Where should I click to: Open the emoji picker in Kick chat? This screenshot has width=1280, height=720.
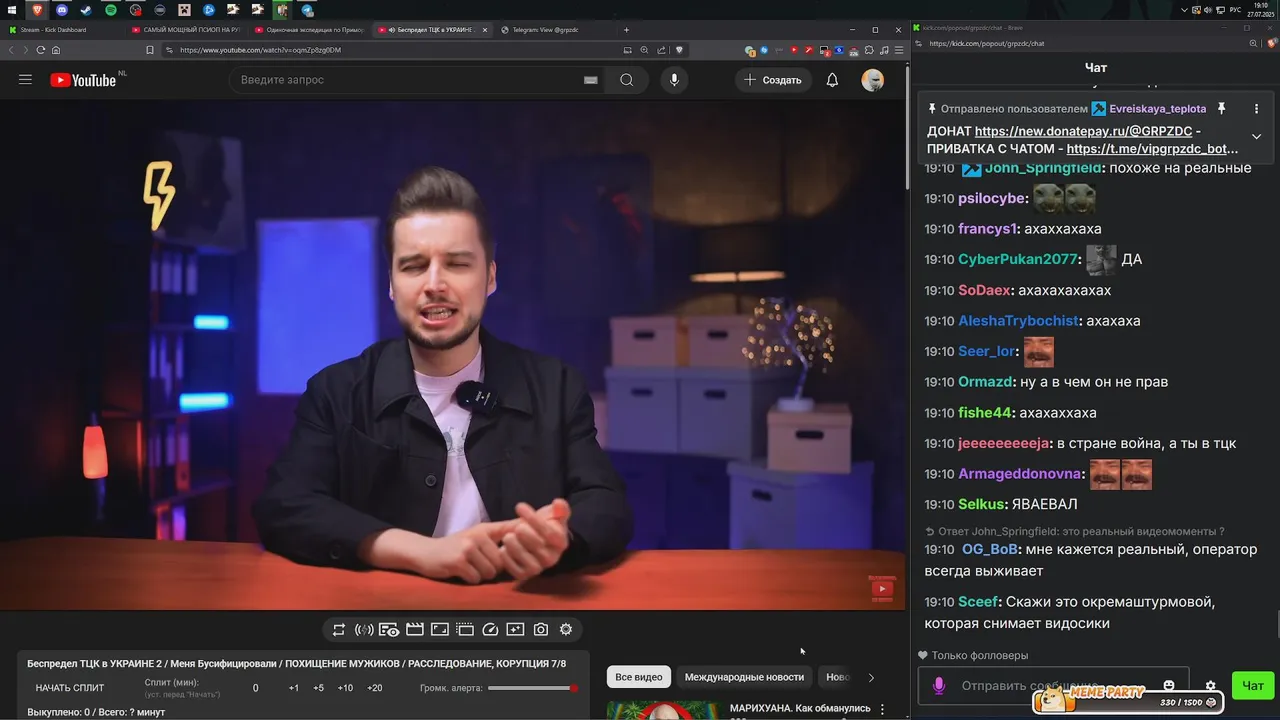pyautogui.click(x=1169, y=686)
